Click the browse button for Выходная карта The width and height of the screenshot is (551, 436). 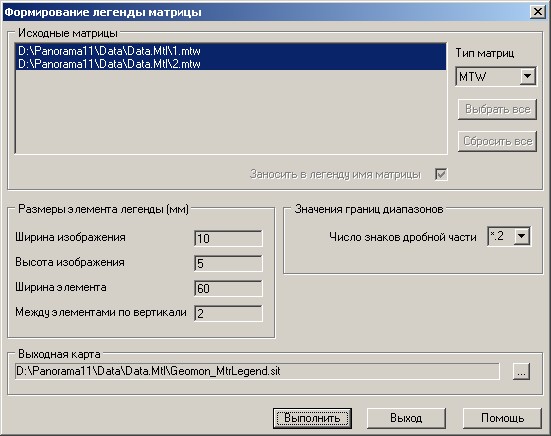521,371
